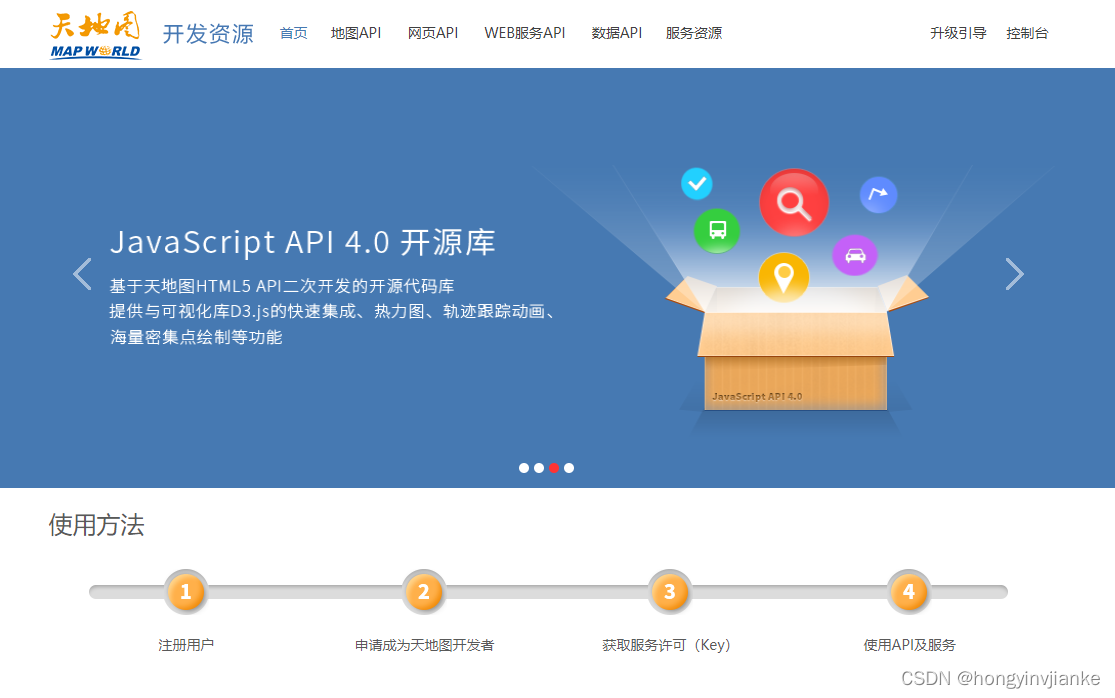Viewport: 1115px width, 698px height.
Task: Click the 使用方法 heading
Action: 96,525
